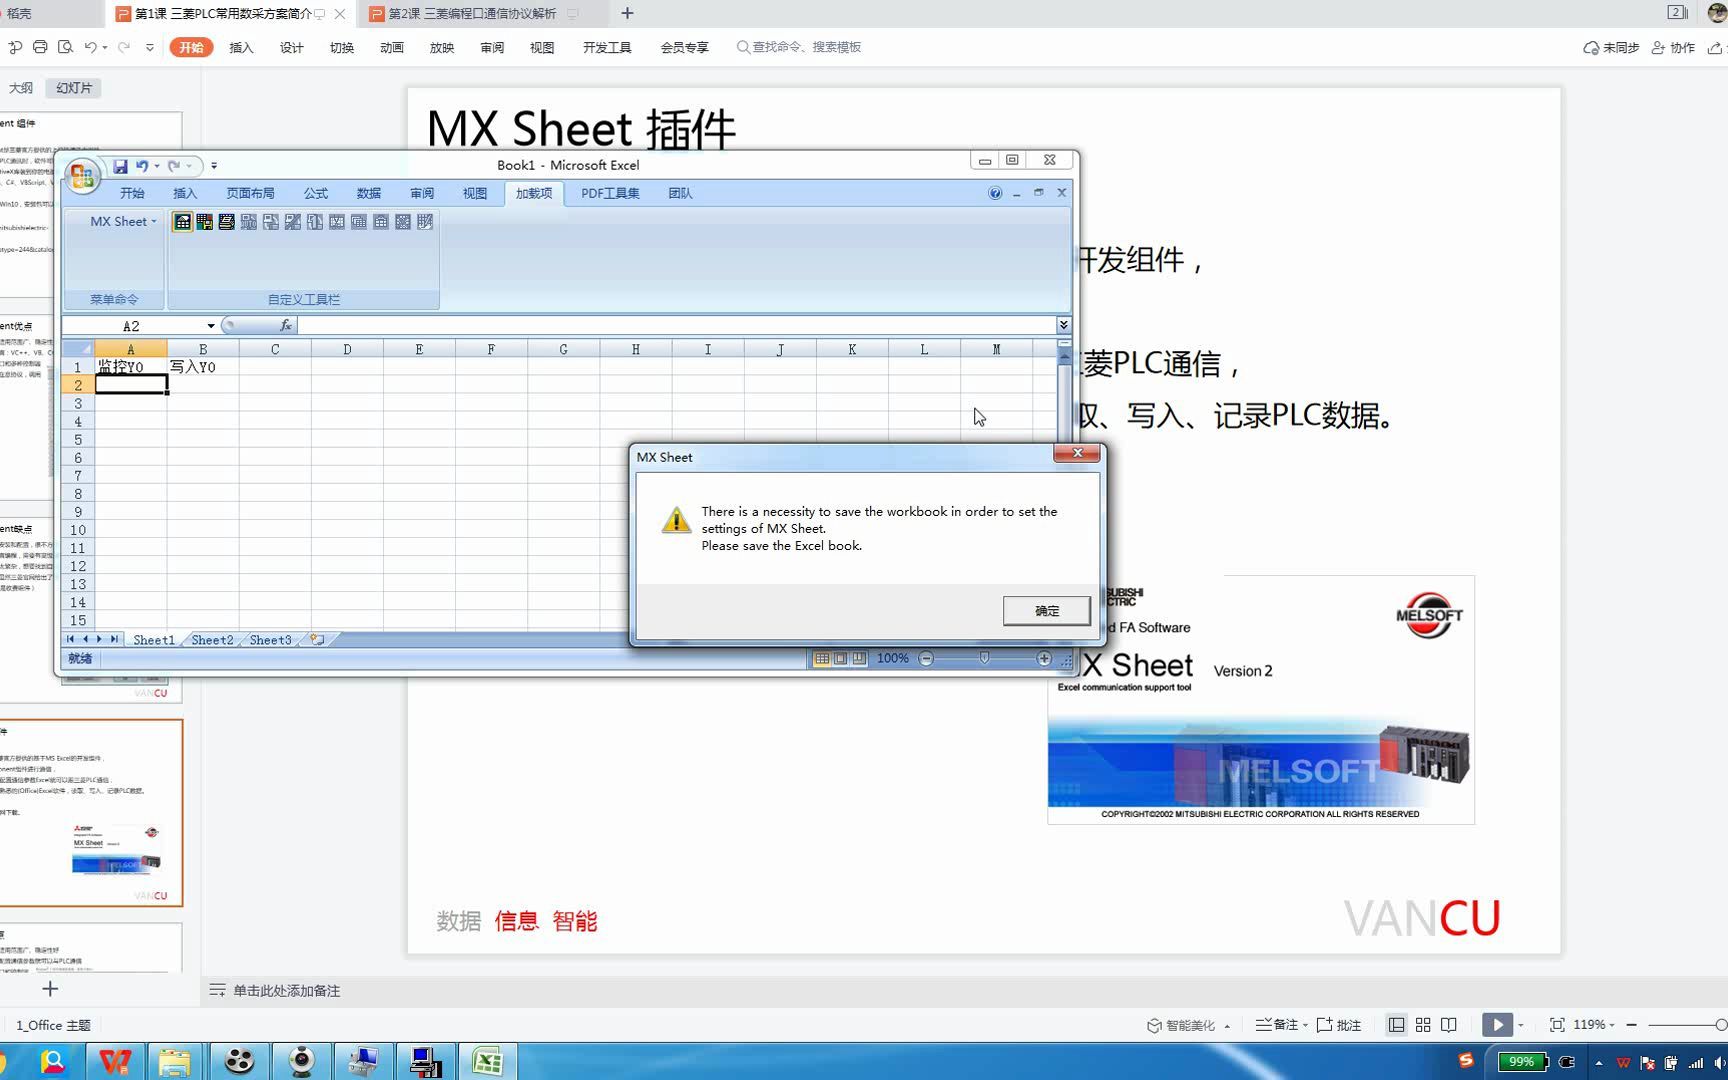The height and width of the screenshot is (1080, 1728).
Task: Click the Excel icon on Windows taskbar
Action: [x=487, y=1061]
